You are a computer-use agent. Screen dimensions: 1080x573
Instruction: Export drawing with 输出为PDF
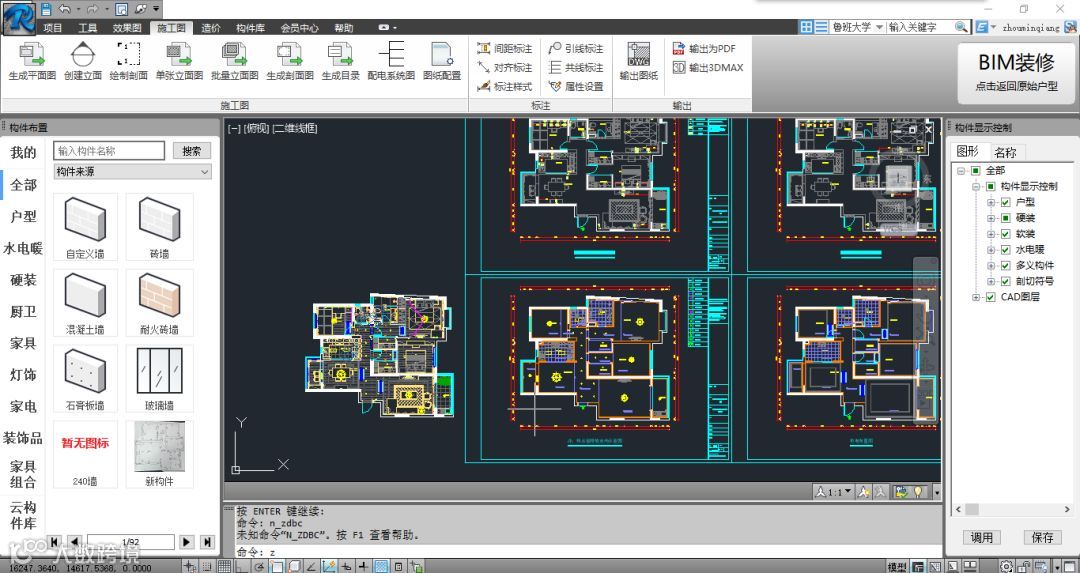(x=704, y=48)
